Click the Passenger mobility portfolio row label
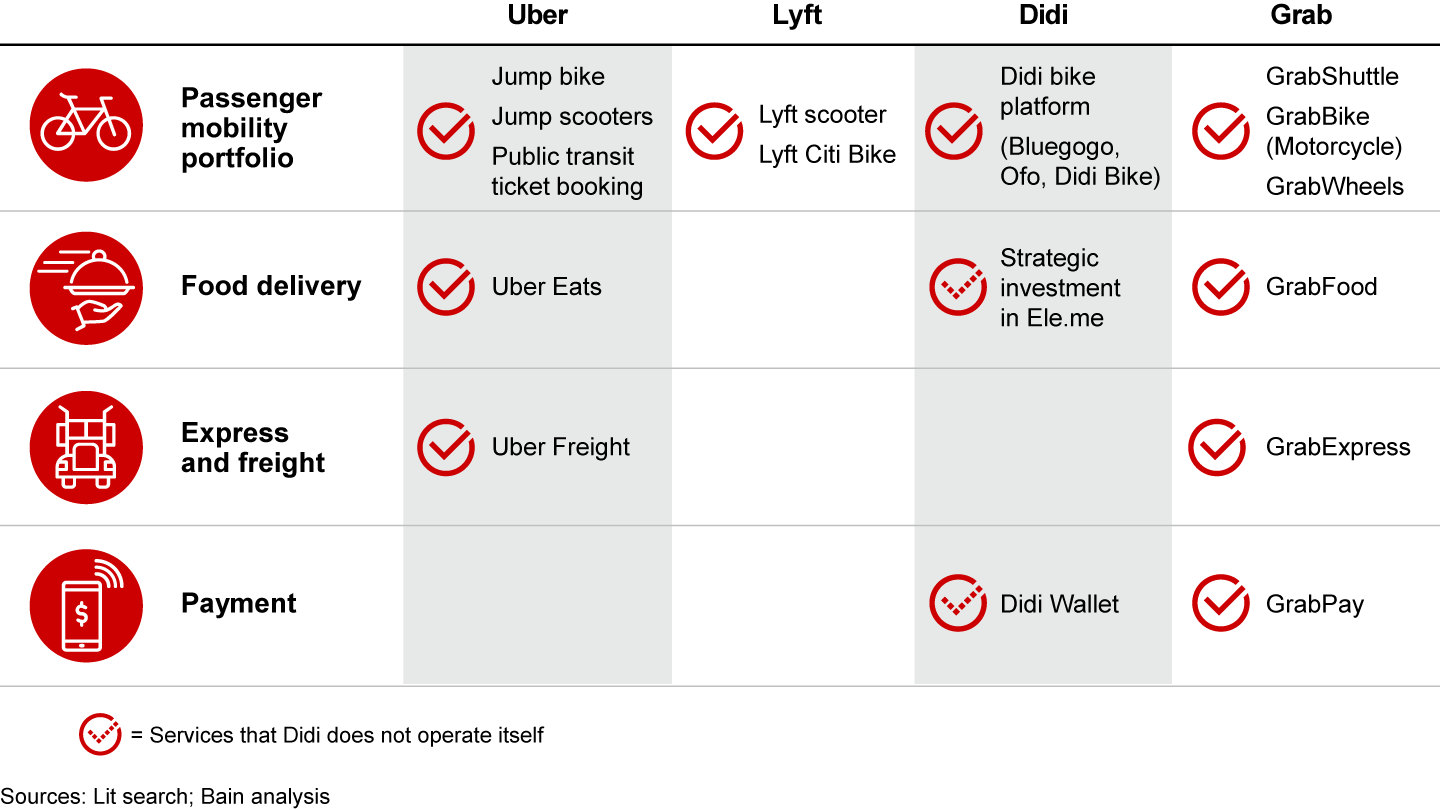The image size is (1440, 810). (x=251, y=128)
